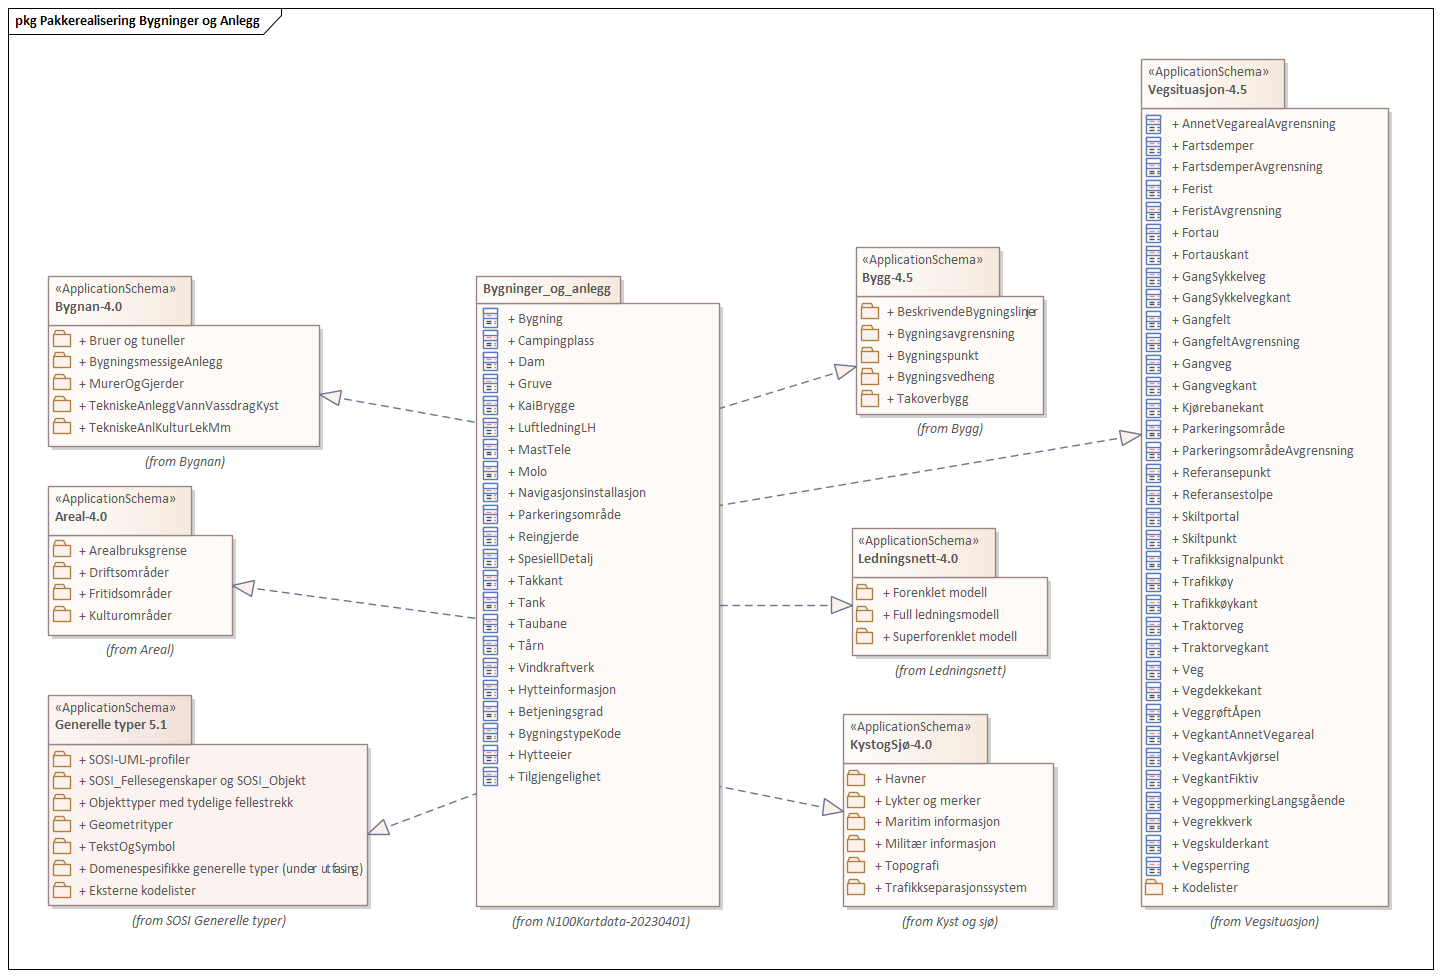Click the Driftsområder entry

tap(124, 572)
